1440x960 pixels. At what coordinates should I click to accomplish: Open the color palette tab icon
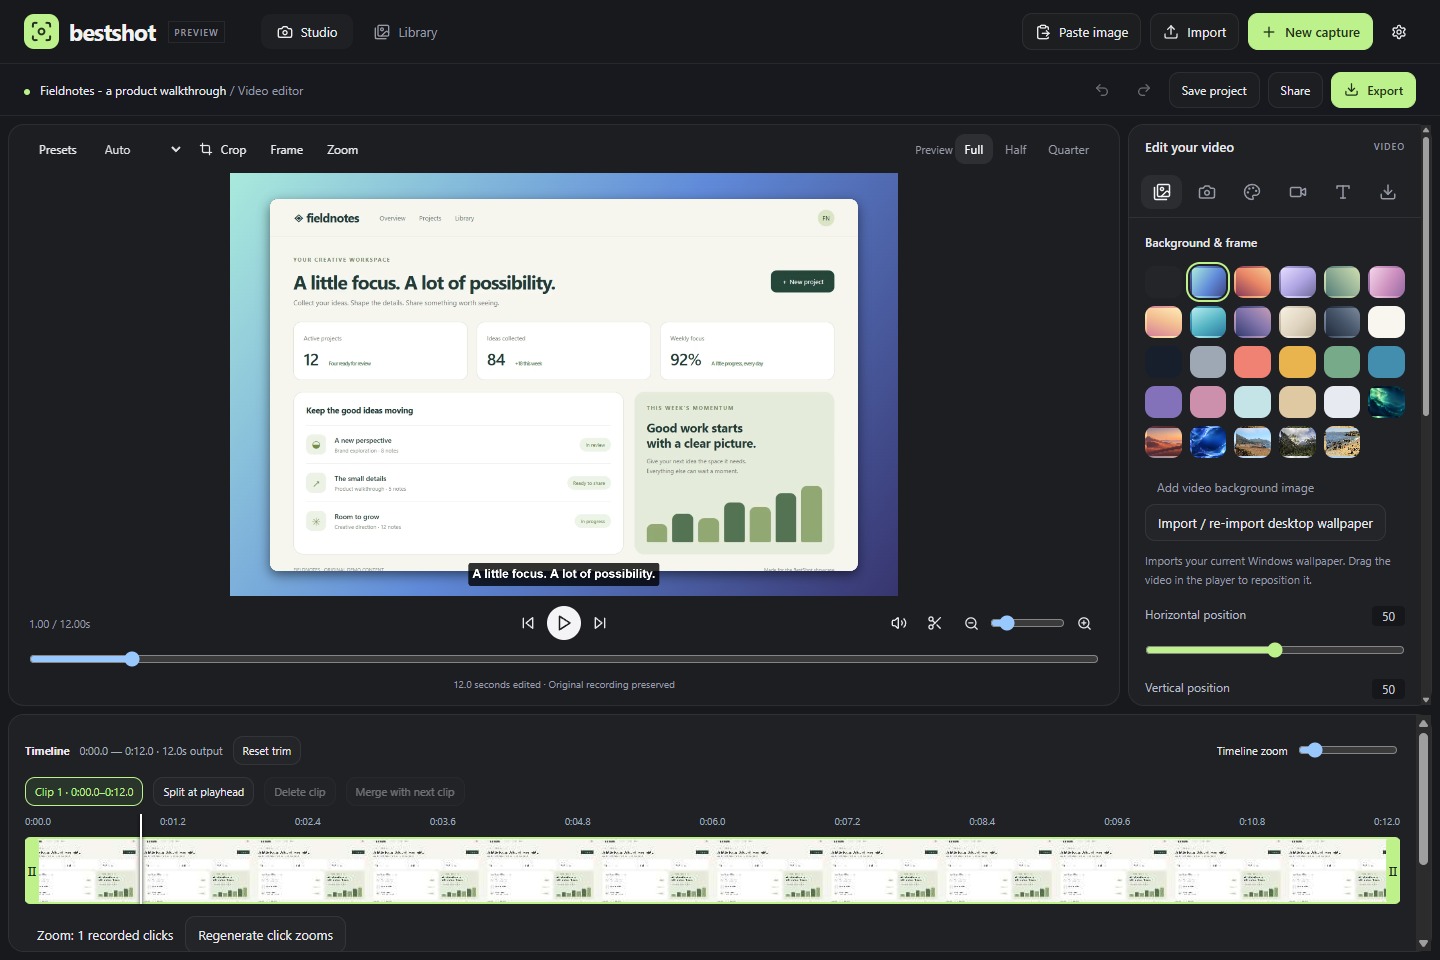pyautogui.click(x=1252, y=192)
